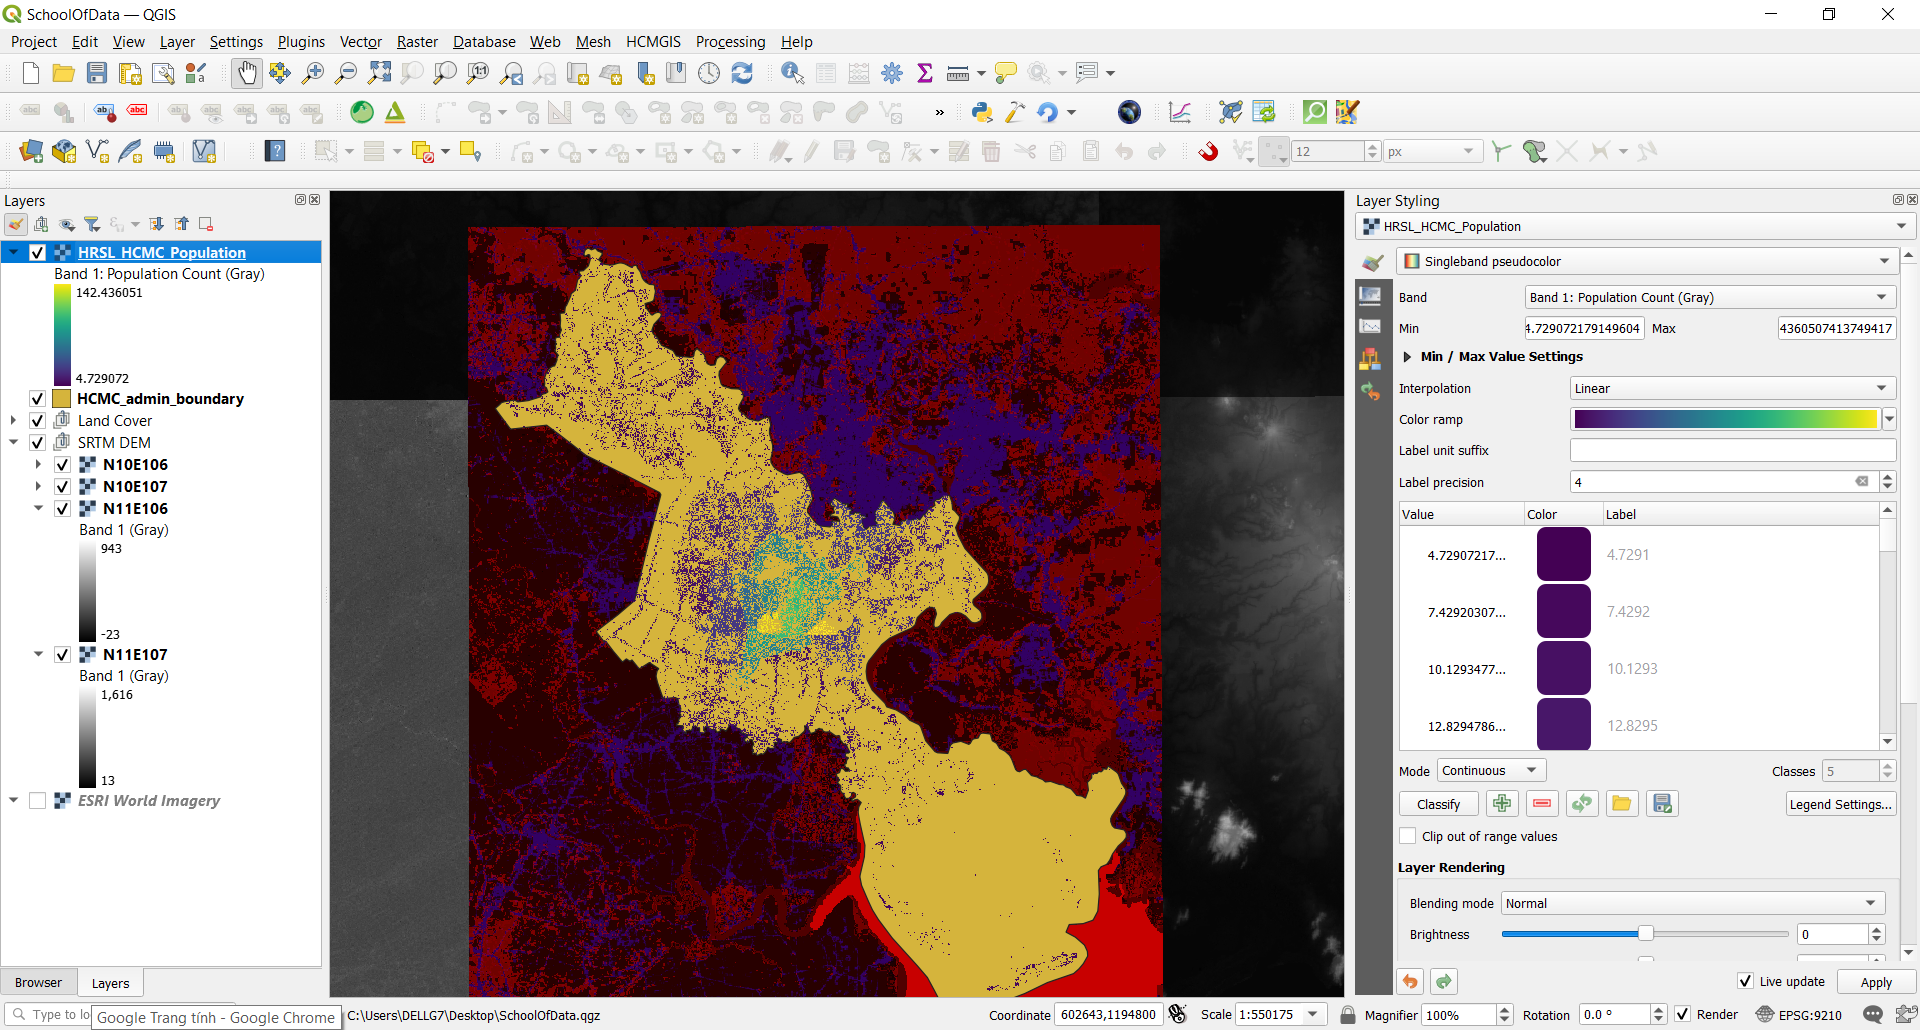1920x1030 pixels.
Task: Open the Vector menu
Action: [x=360, y=42]
